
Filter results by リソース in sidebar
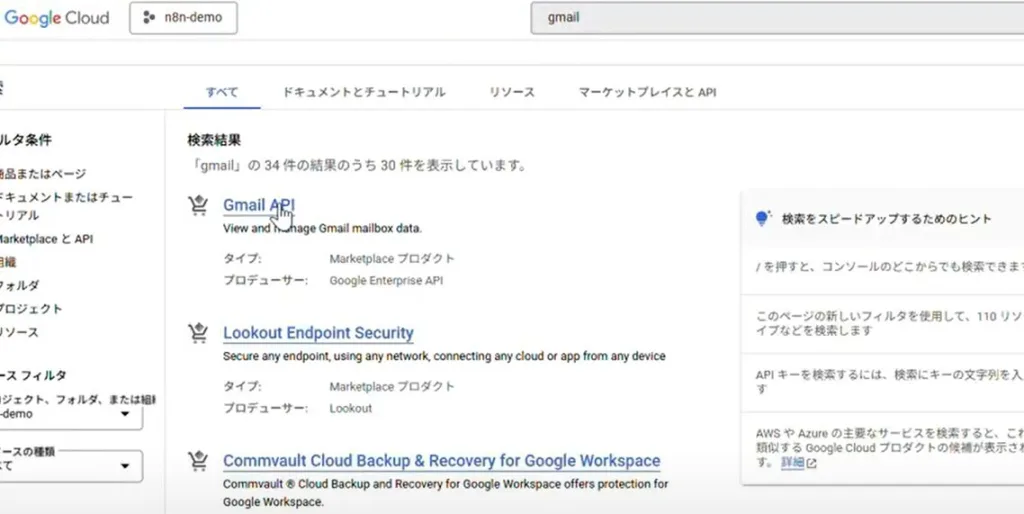(20, 332)
